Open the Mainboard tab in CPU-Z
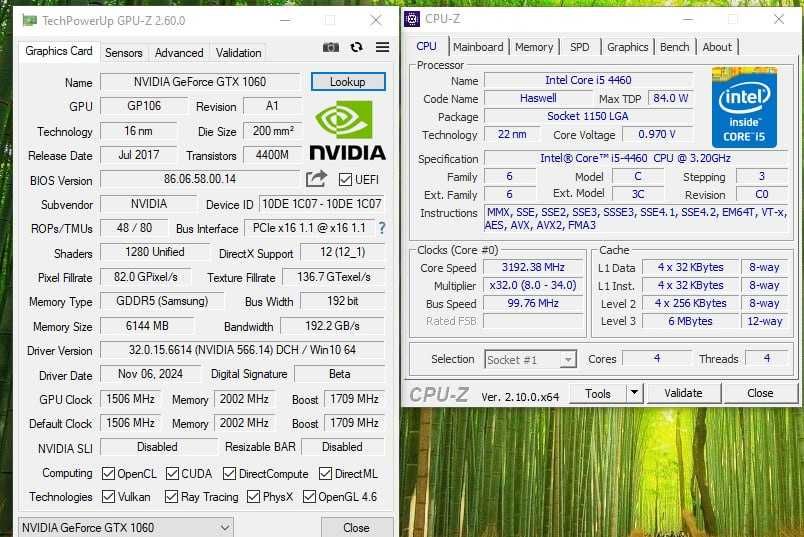804x537 pixels. [478, 47]
